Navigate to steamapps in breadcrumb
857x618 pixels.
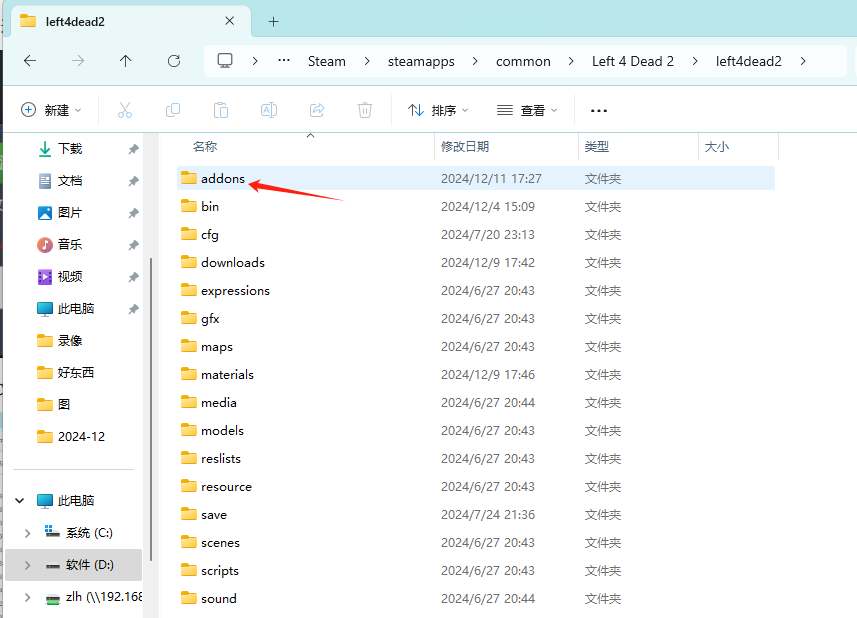421,61
